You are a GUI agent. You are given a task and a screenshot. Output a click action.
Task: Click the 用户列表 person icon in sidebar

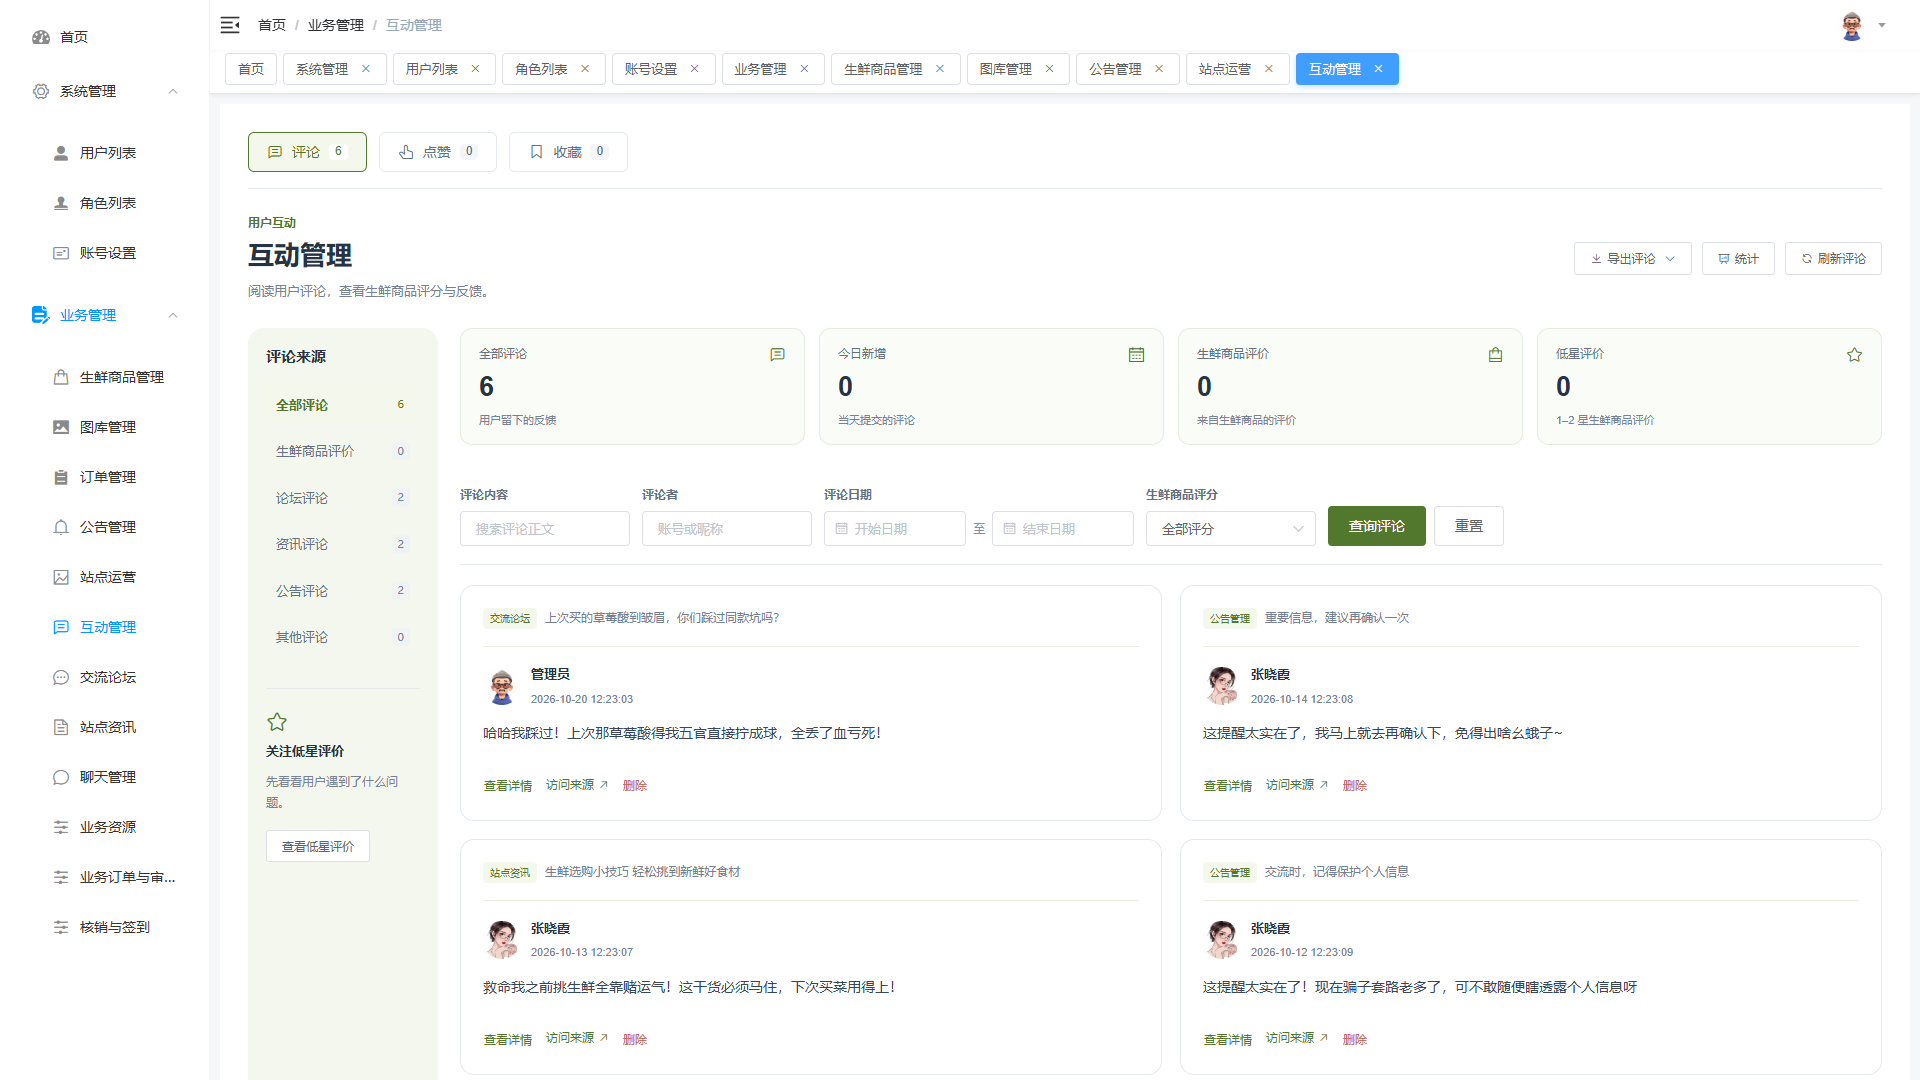61,153
